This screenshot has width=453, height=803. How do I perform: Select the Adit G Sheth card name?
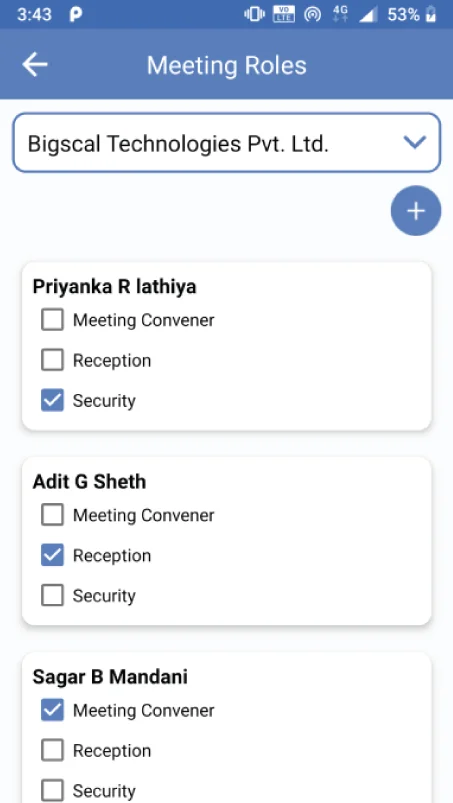(x=90, y=482)
